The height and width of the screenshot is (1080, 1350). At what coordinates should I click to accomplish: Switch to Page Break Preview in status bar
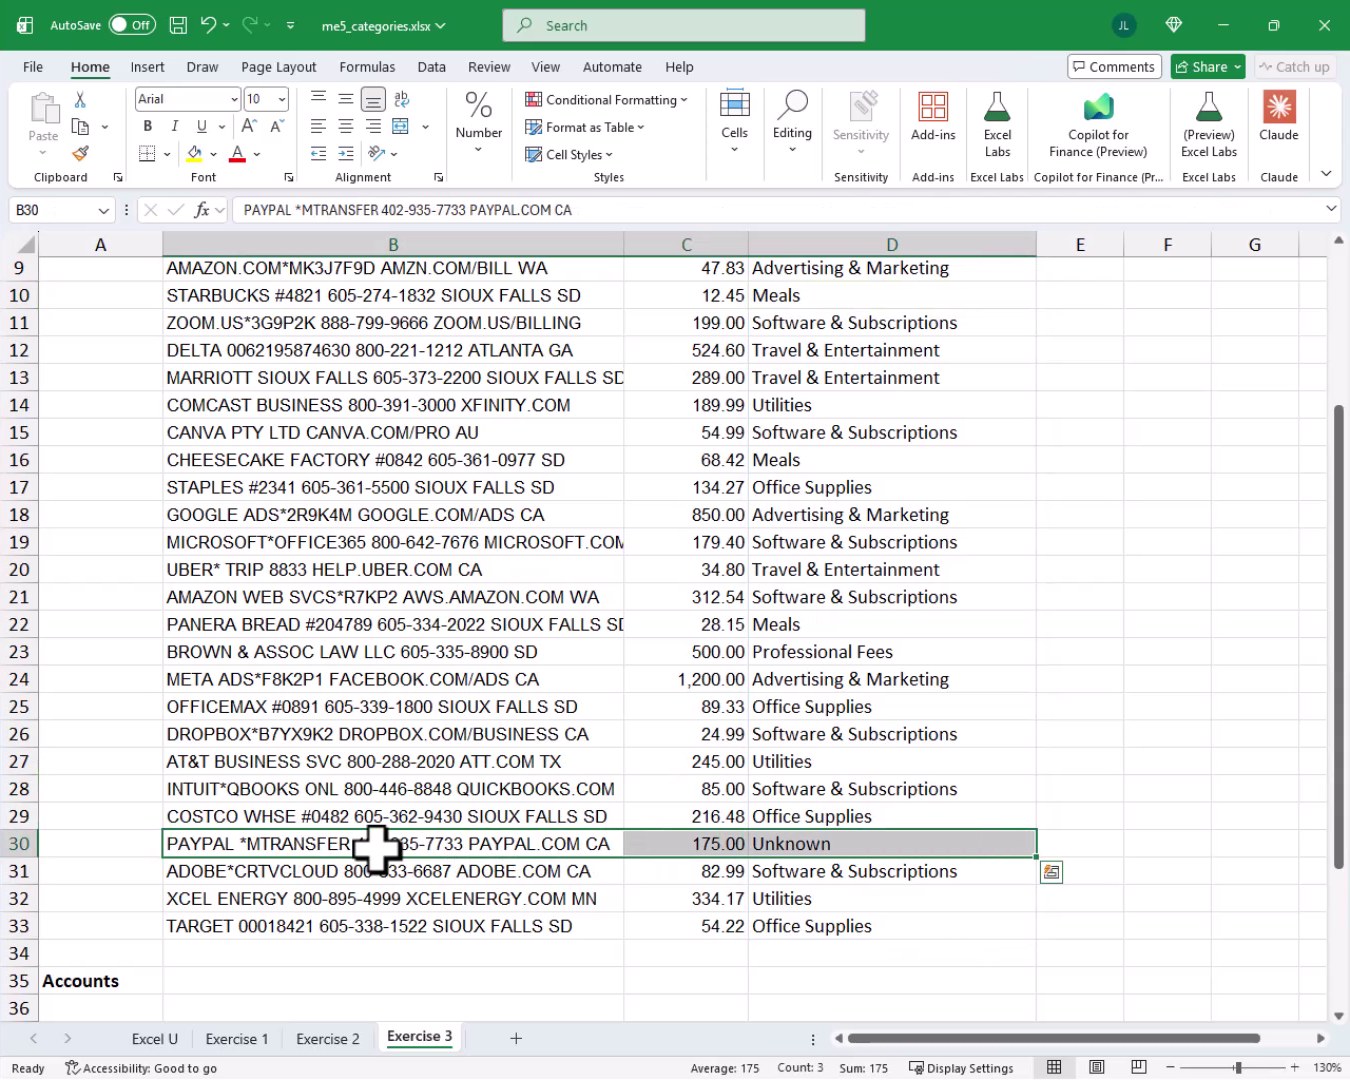1138,1068
